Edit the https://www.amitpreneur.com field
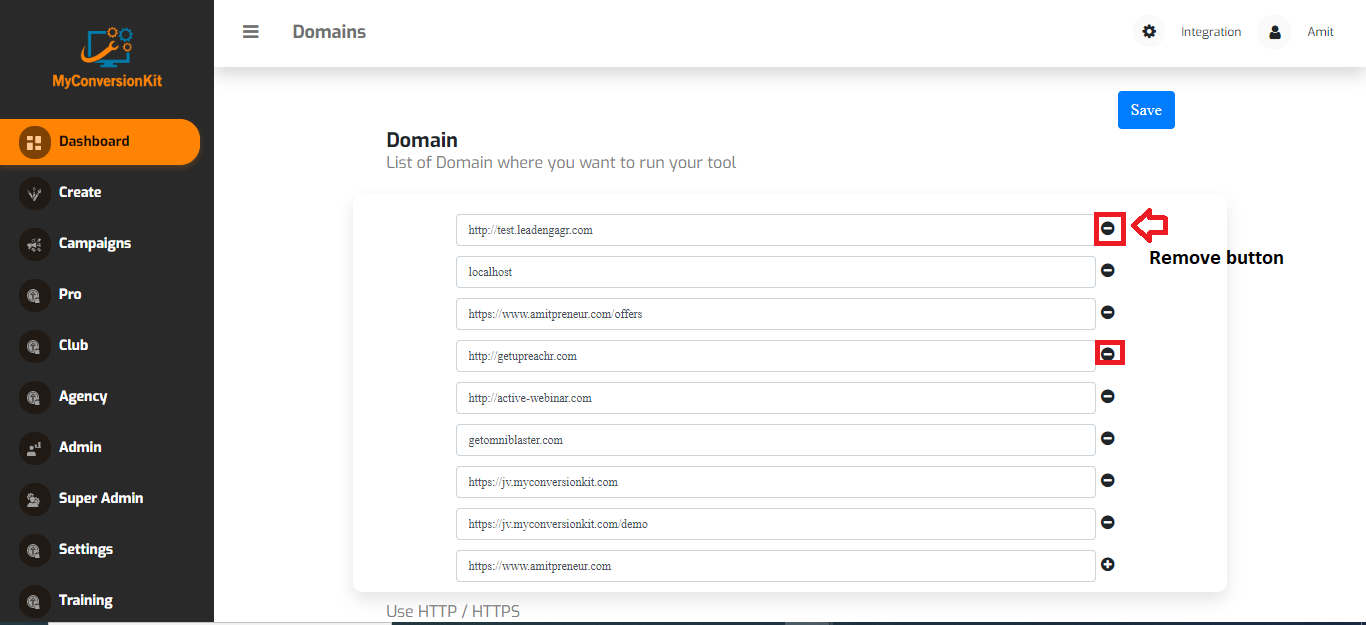 (x=776, y=566)
